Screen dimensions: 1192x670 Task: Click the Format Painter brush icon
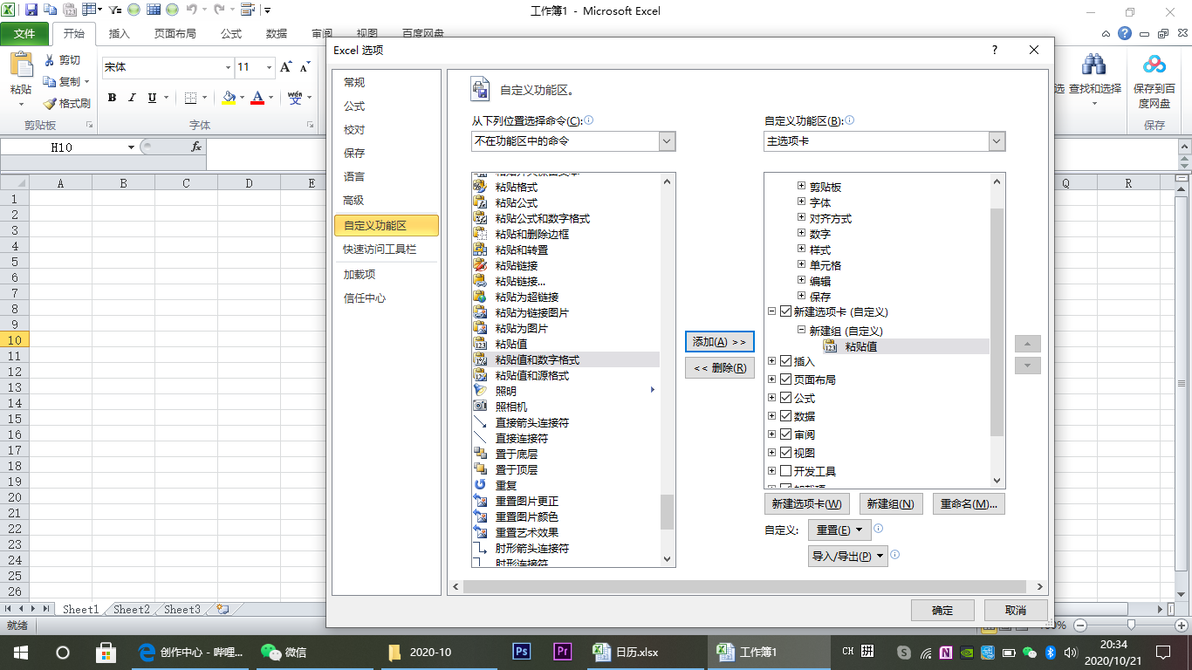click(x=49, y=103)
